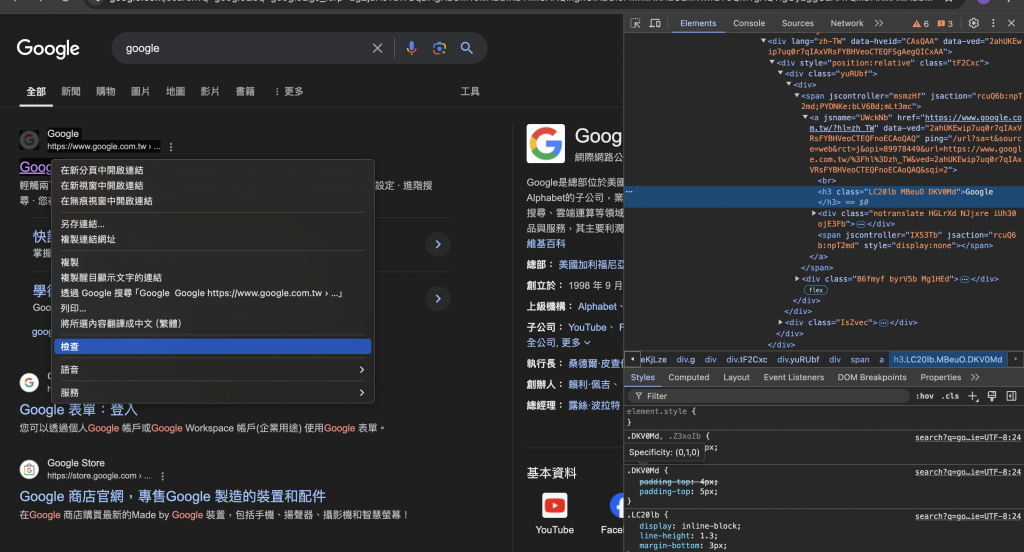Screen dimensions: 1024x552
Task: Show more DevTools panels after Network
Action: point(879,23)
